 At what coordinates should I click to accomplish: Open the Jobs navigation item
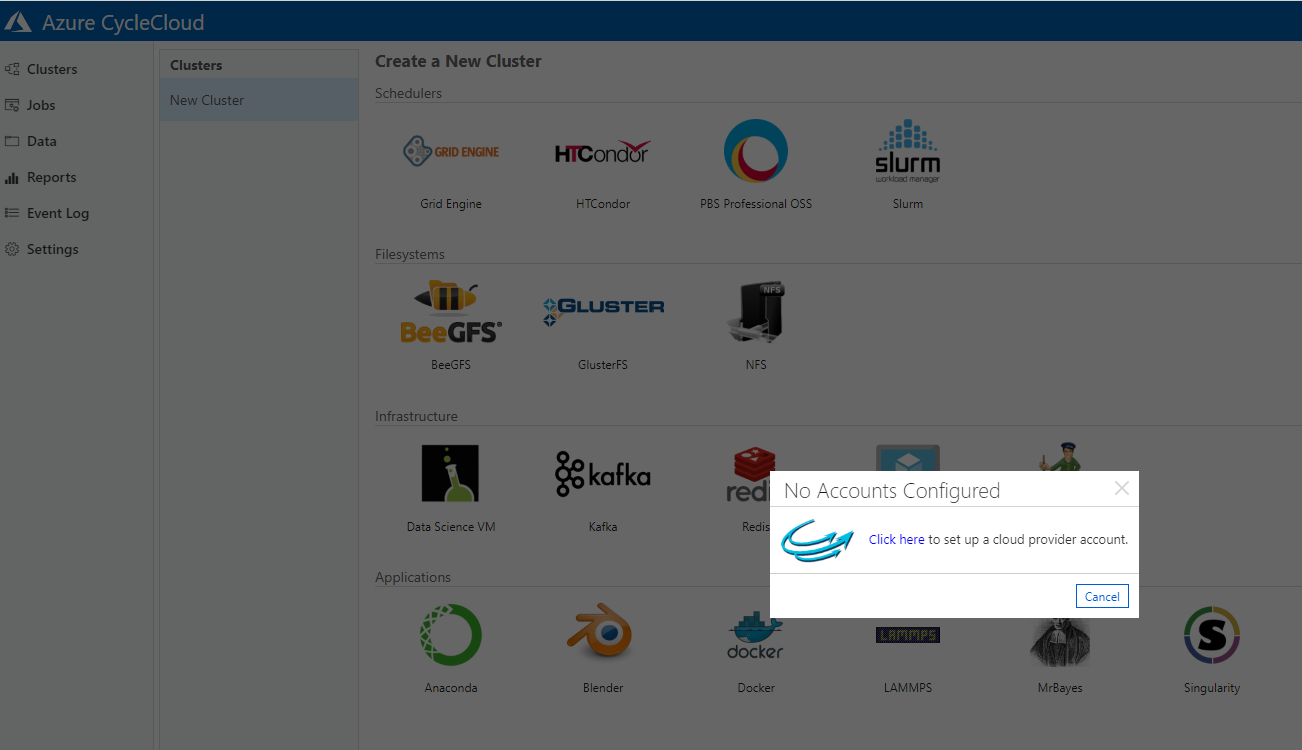pyautogui.click(x=41, y=105)
